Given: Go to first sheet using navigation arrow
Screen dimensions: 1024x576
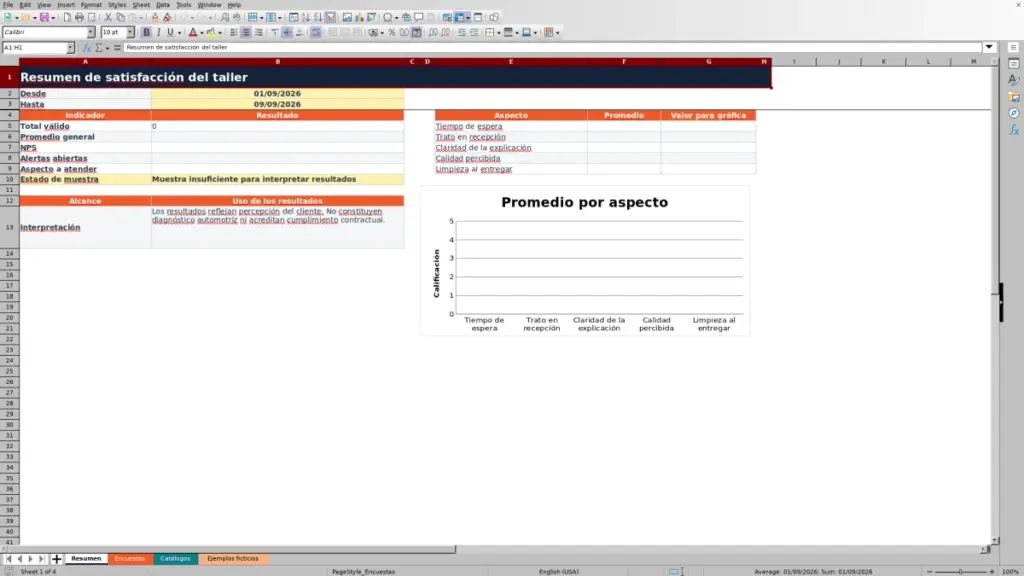Looking at the screenshot, I should point(8,559).
